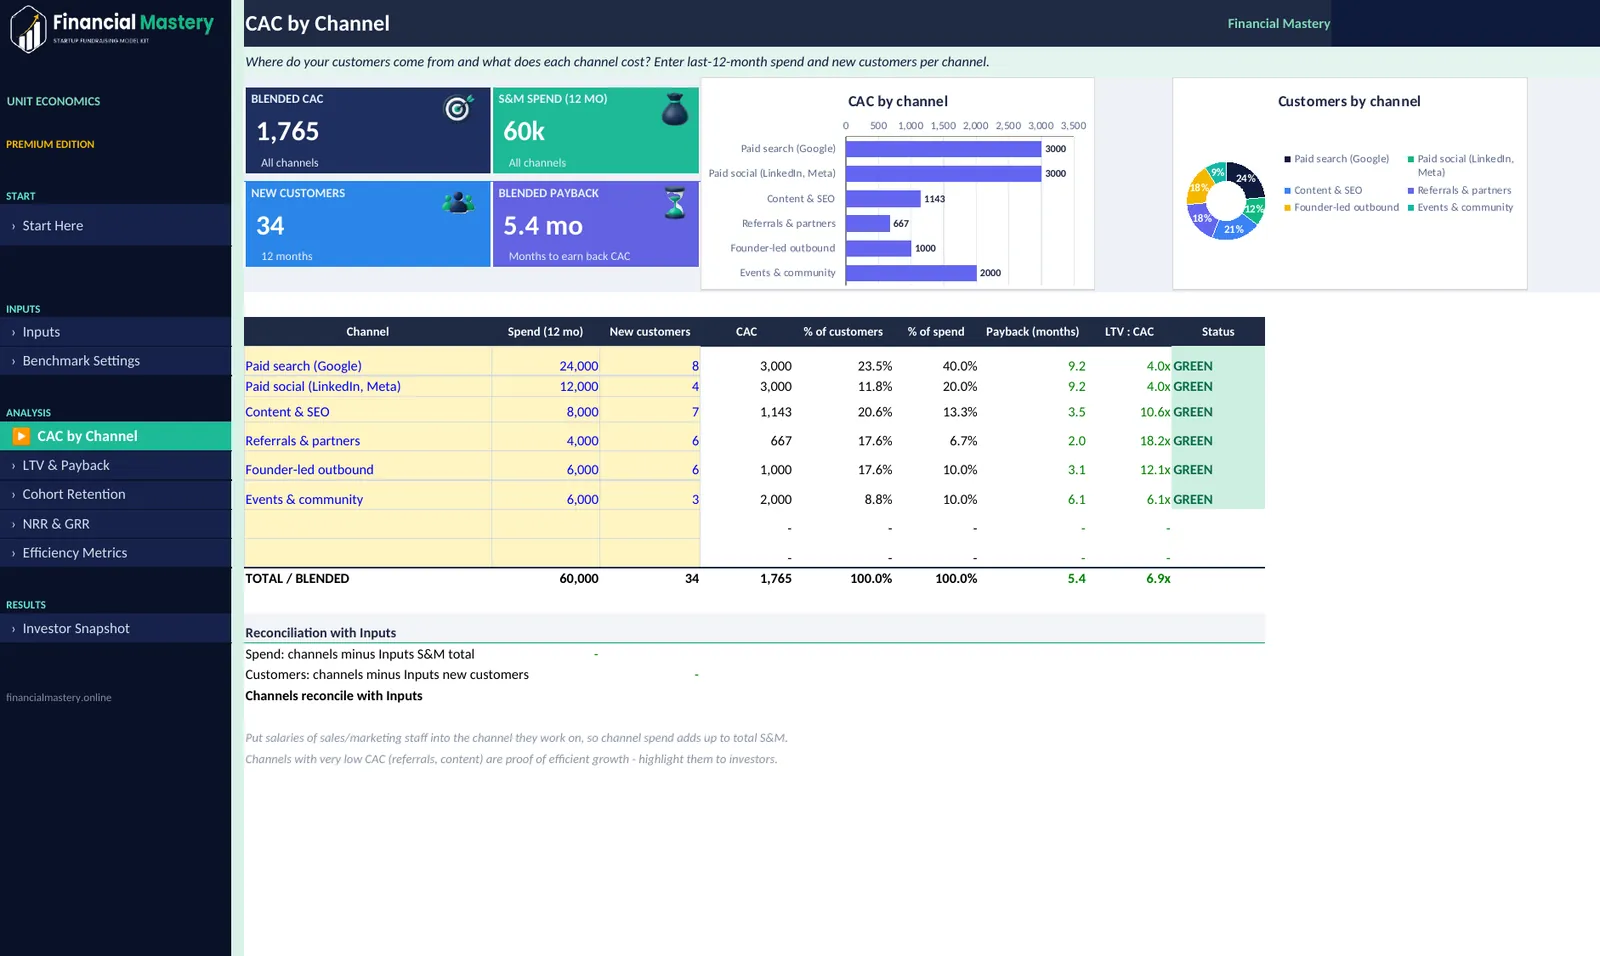The image size is (1600, 956).
Task: Select Content & SEO spend cell 8,000
Action: [x=546, y=412]
